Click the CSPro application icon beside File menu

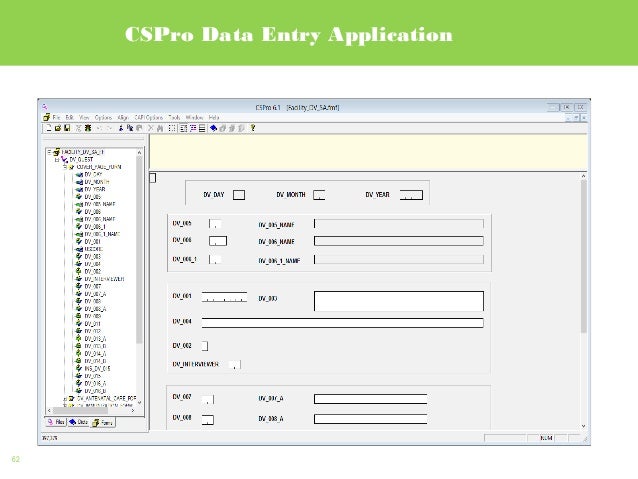(47, 117)
